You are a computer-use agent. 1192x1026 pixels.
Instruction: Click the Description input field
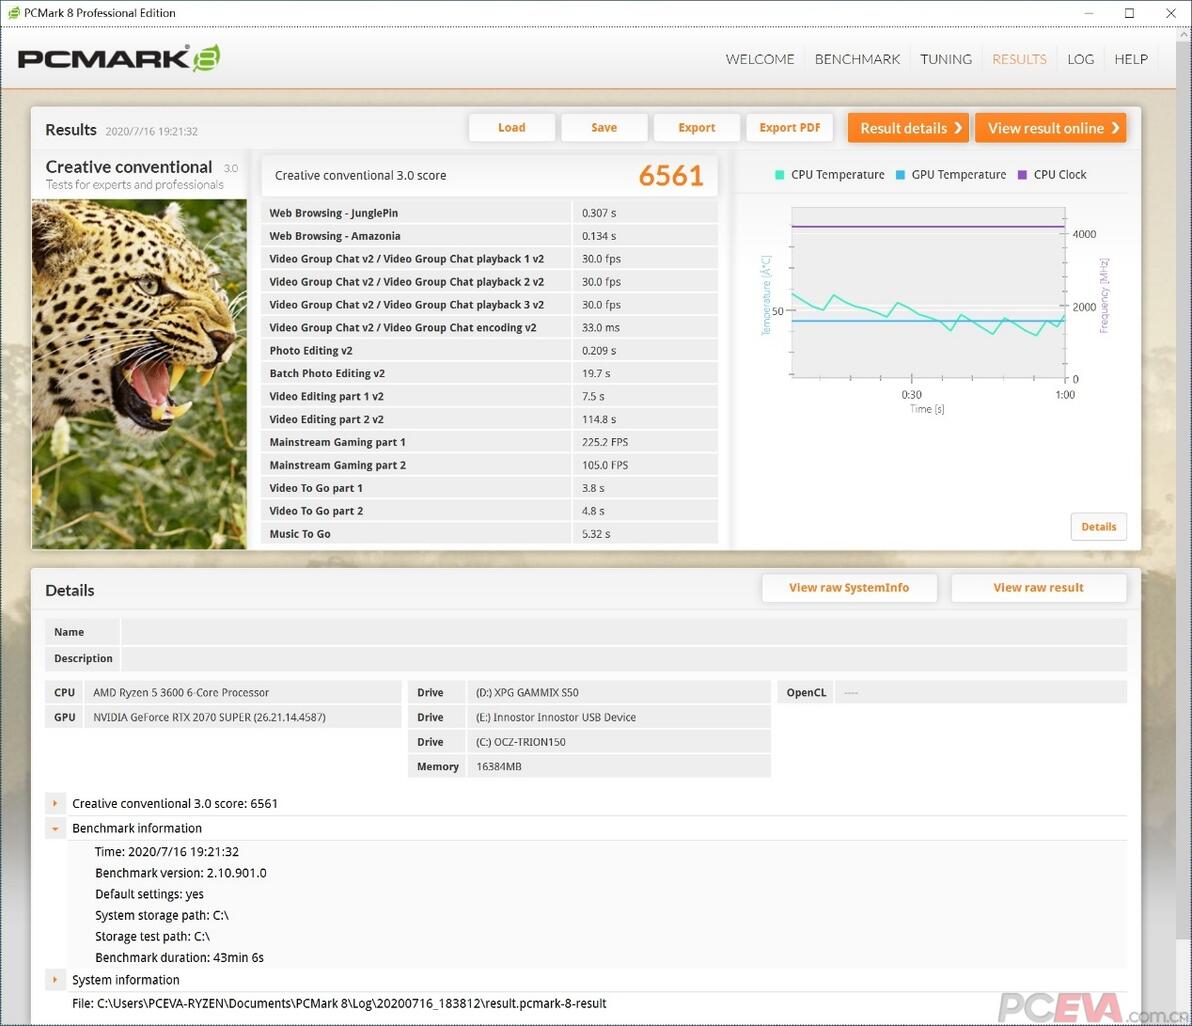[x=623, y=658]
